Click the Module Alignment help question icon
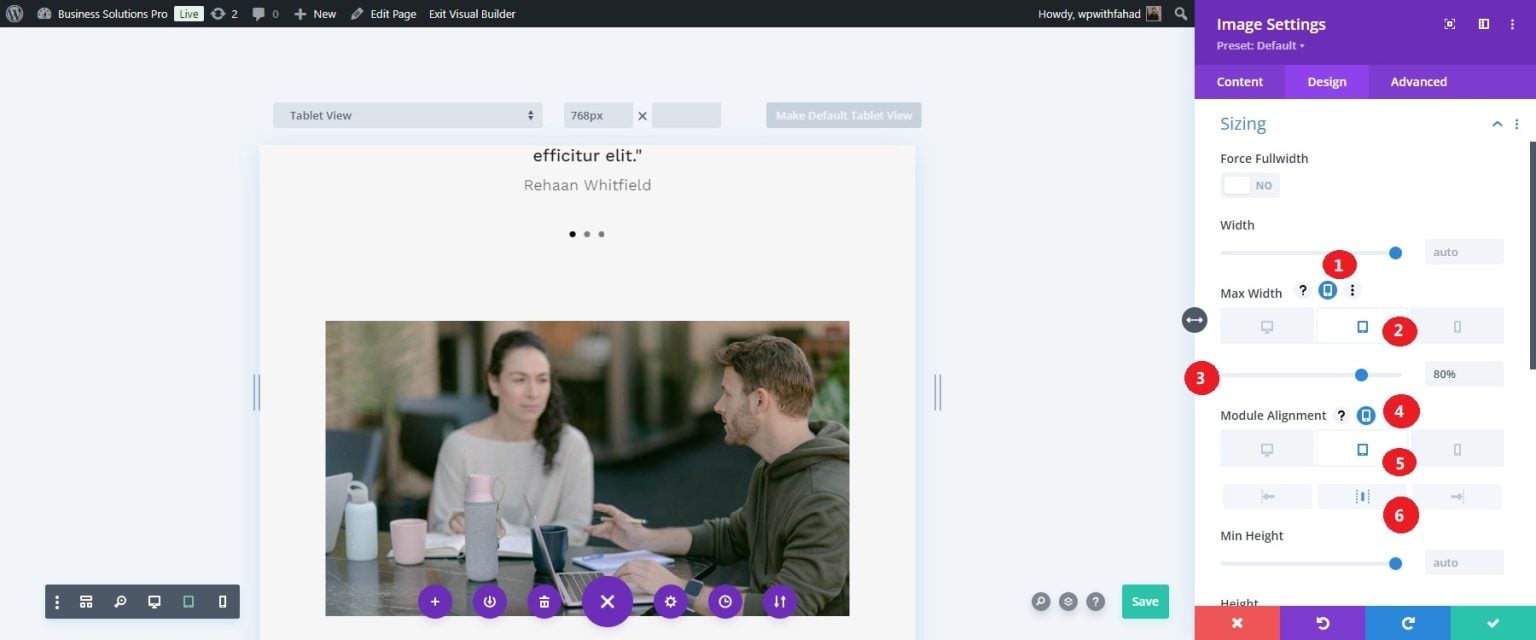The width and height of the screenshot is (1536, 640). [1341, 415]
